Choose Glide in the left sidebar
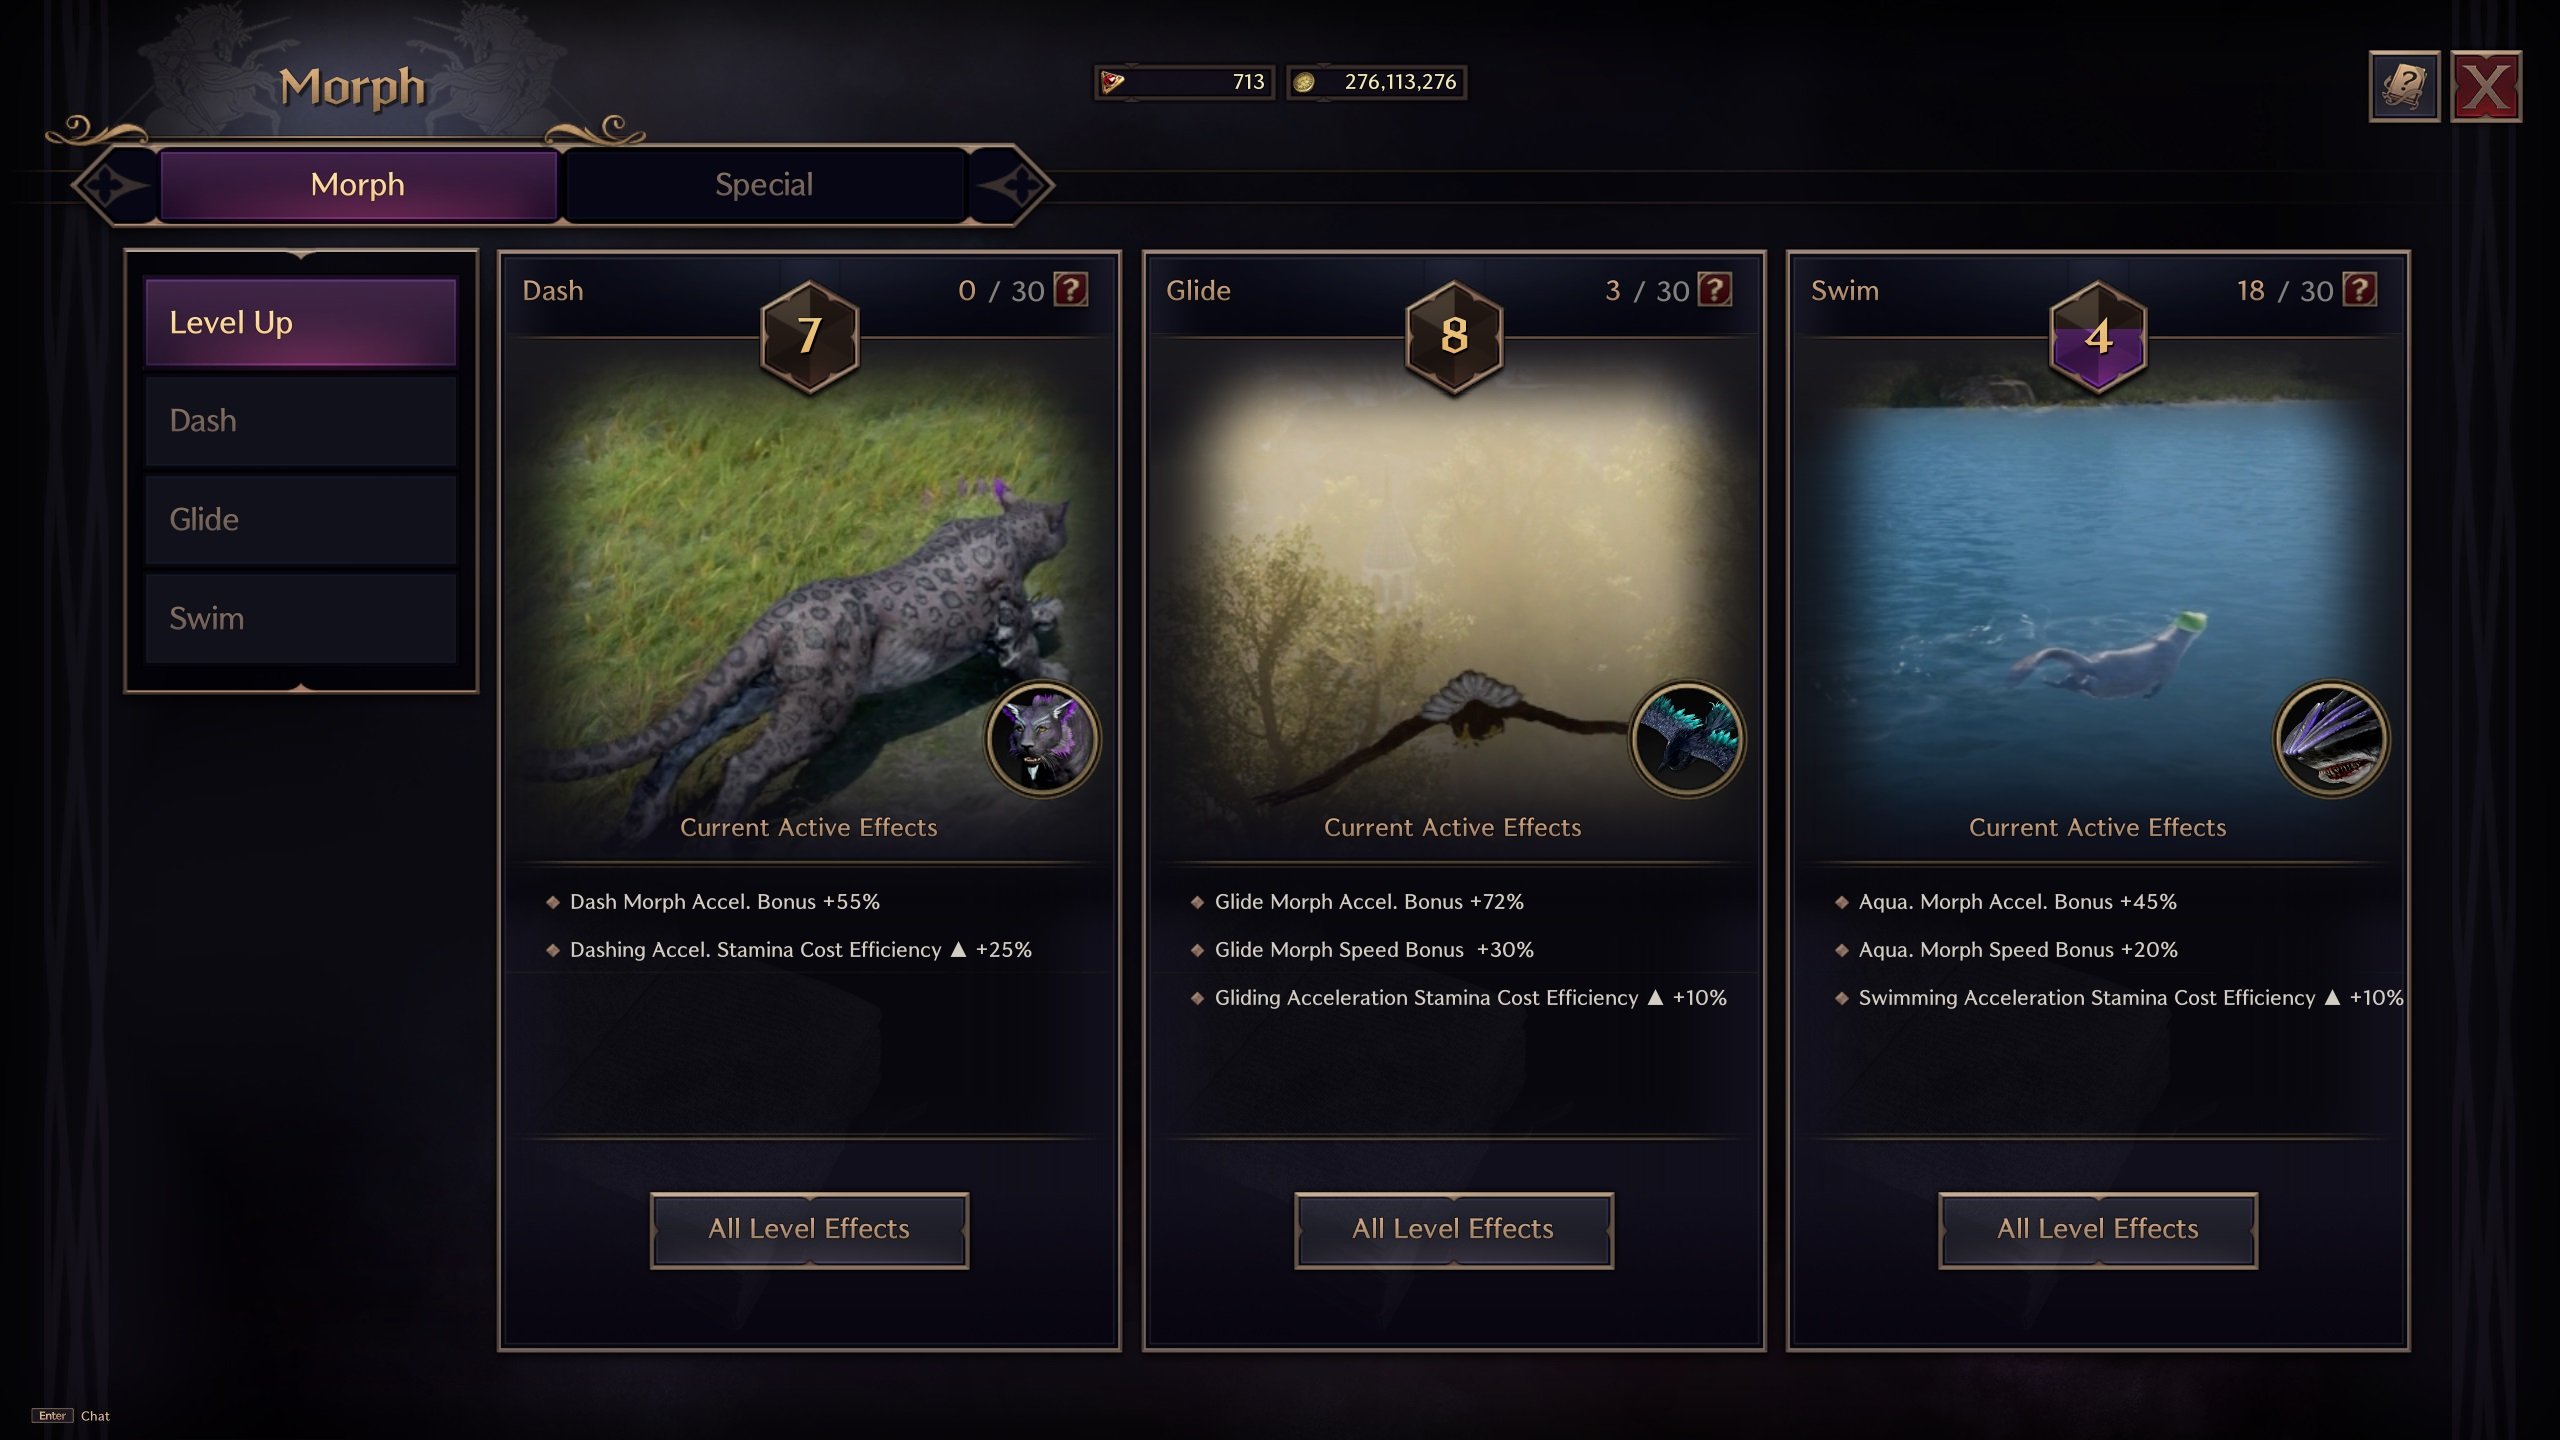The height and width of the screenshot is (1440, 2560). pos(301,520)
